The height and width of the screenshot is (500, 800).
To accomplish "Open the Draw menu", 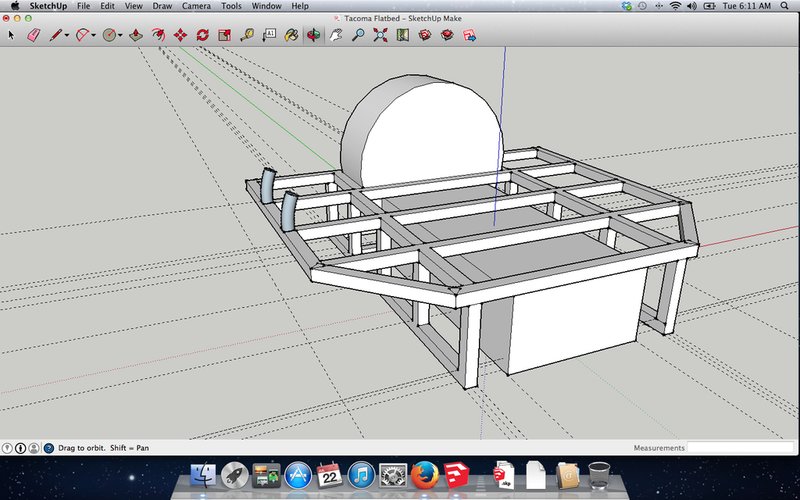I will 162,6.
